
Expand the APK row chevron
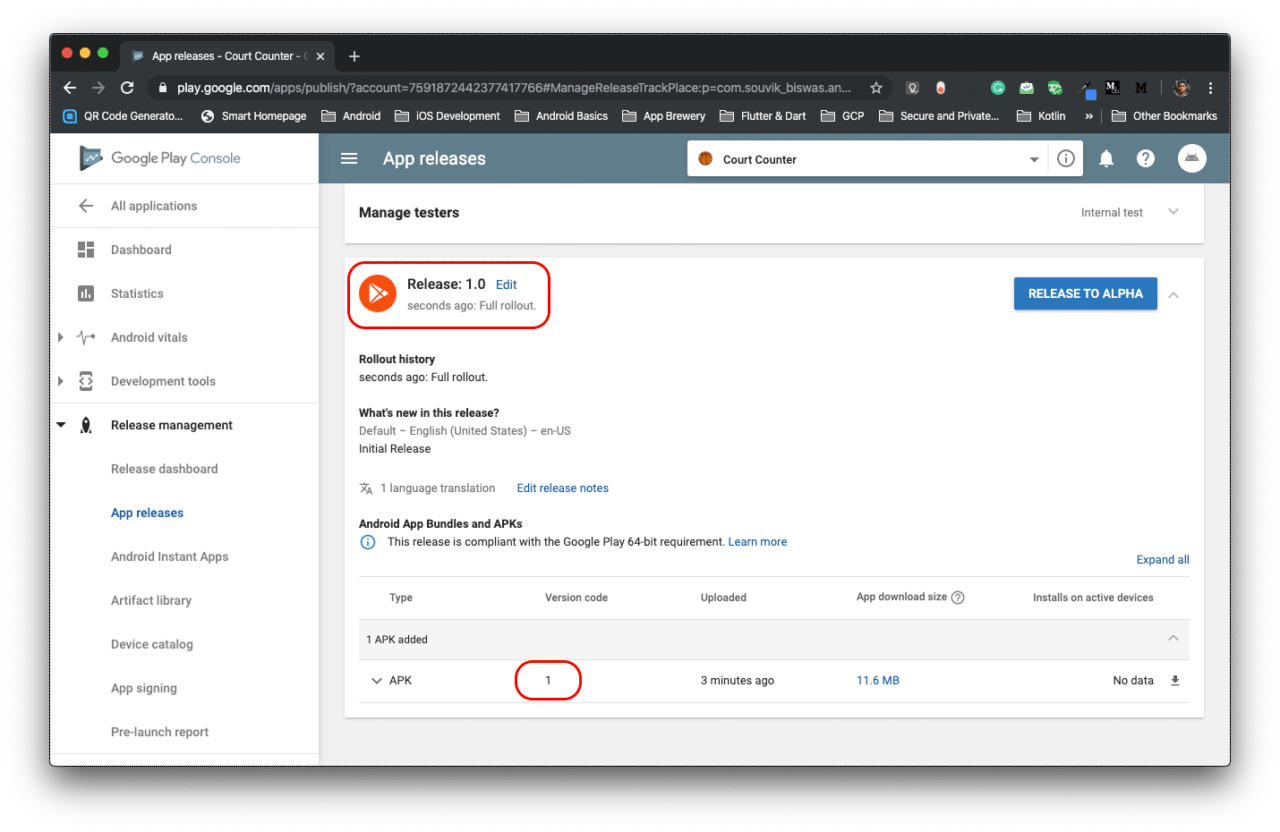[x=376, y=681]
